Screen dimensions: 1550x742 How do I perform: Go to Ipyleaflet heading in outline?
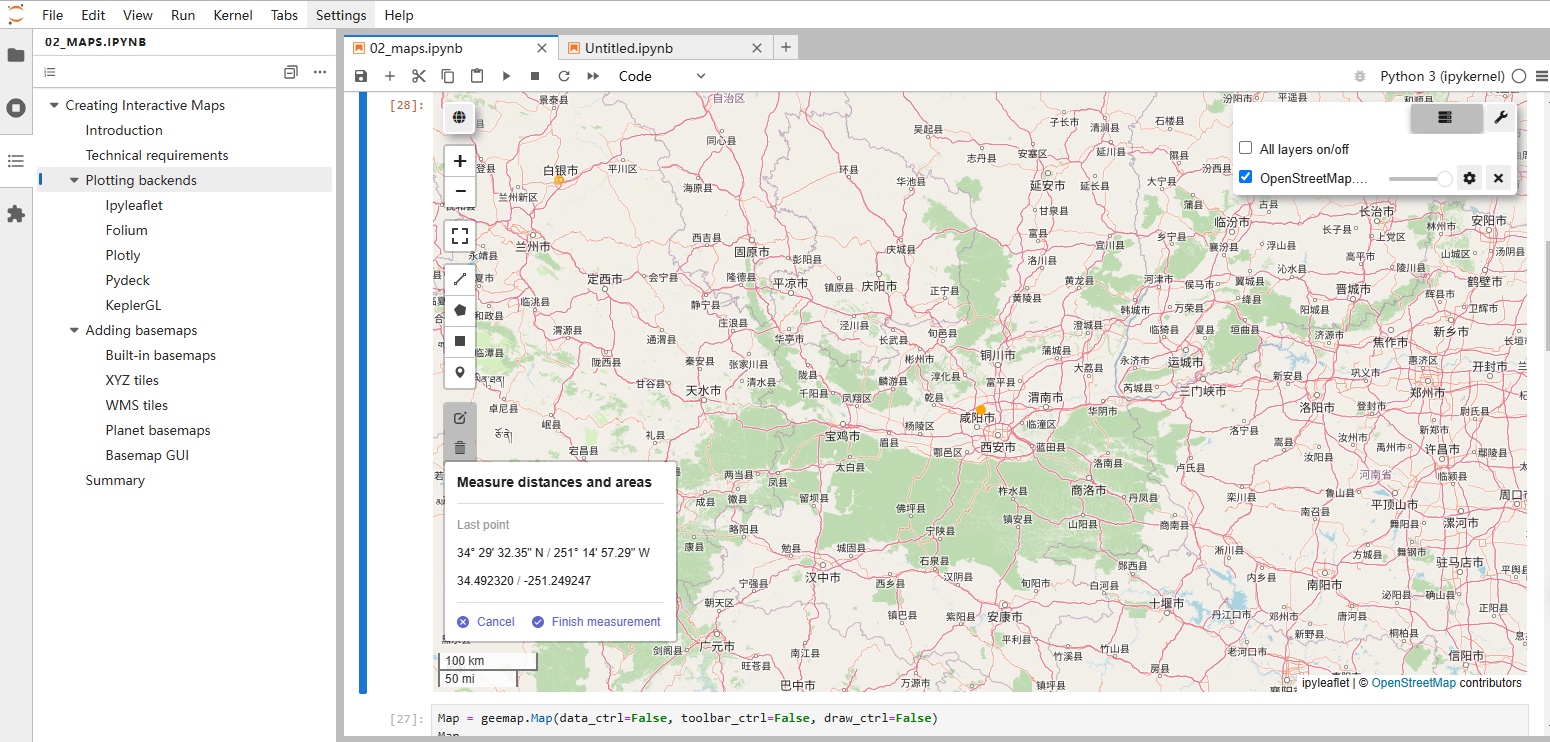pyautogui.click(x=134, y=205)
